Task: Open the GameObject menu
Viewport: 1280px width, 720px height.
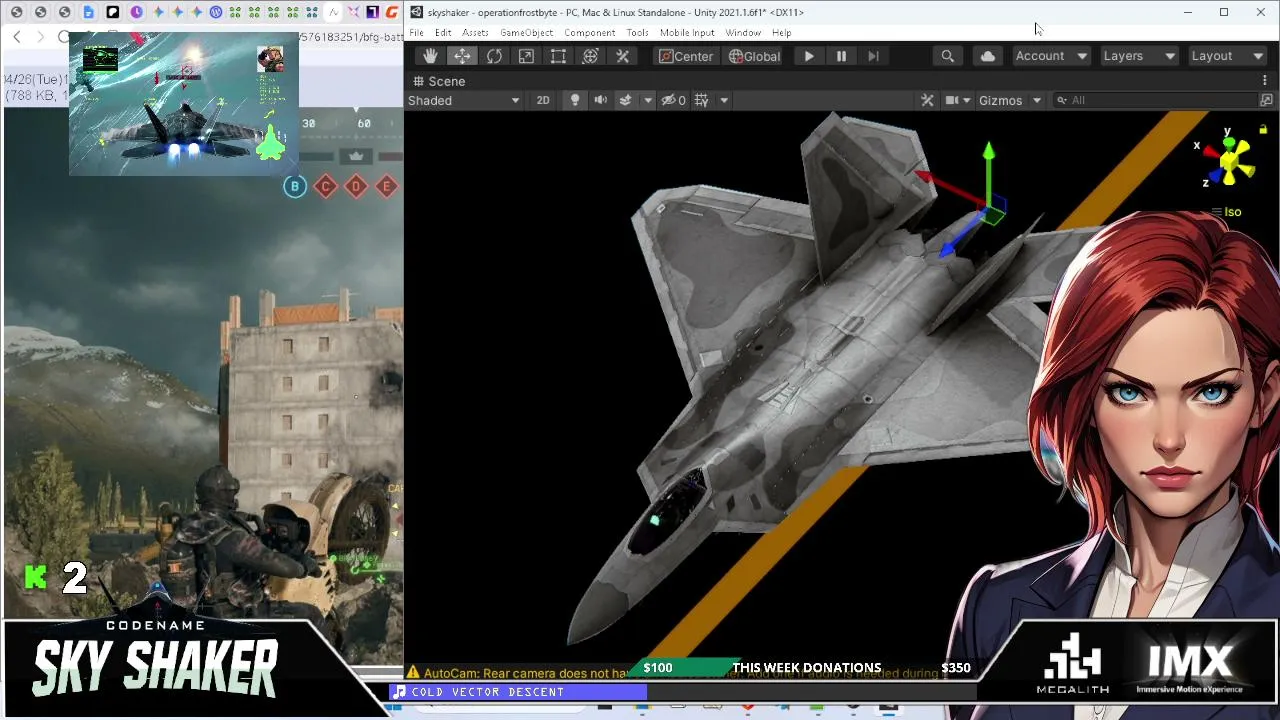Action: click(x=527, y=33)
